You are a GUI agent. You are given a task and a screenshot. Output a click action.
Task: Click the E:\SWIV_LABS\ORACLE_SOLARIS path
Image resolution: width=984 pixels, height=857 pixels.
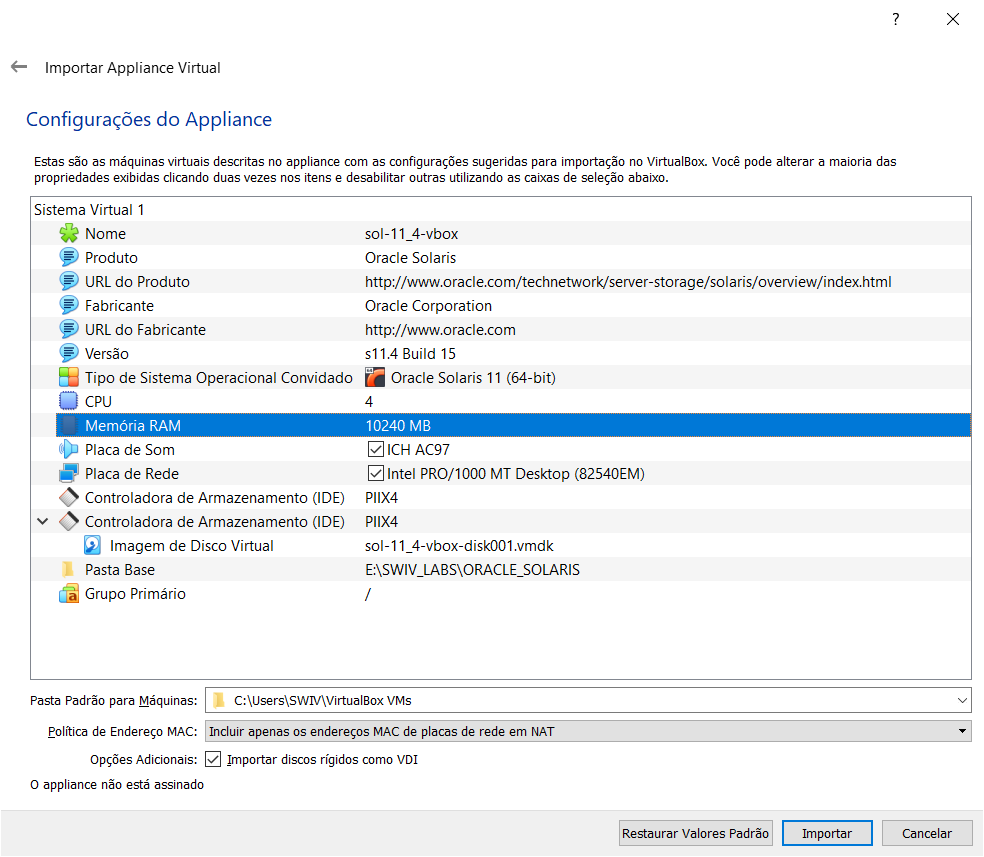473,570
